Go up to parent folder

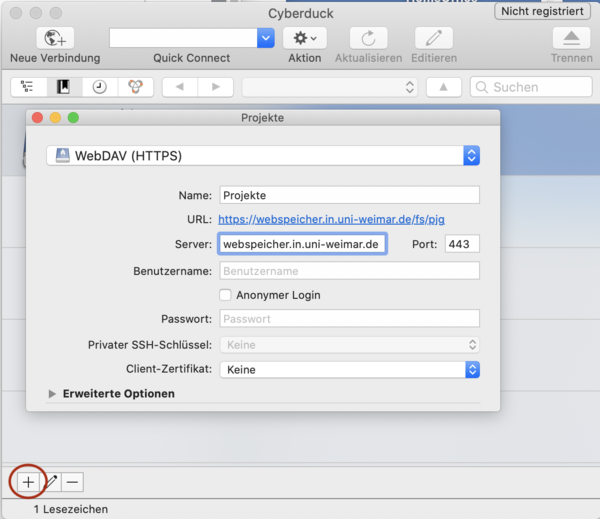click(x=443, y=87)
